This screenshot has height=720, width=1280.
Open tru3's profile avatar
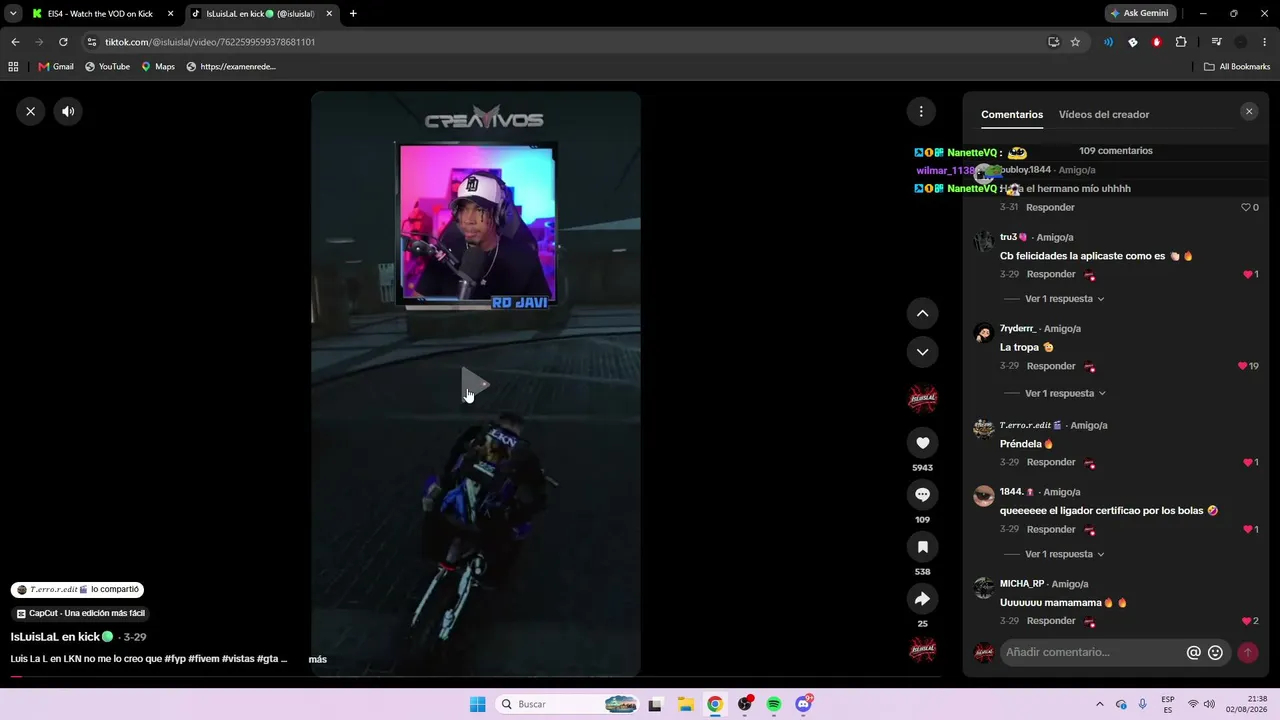tap(984, 241)
